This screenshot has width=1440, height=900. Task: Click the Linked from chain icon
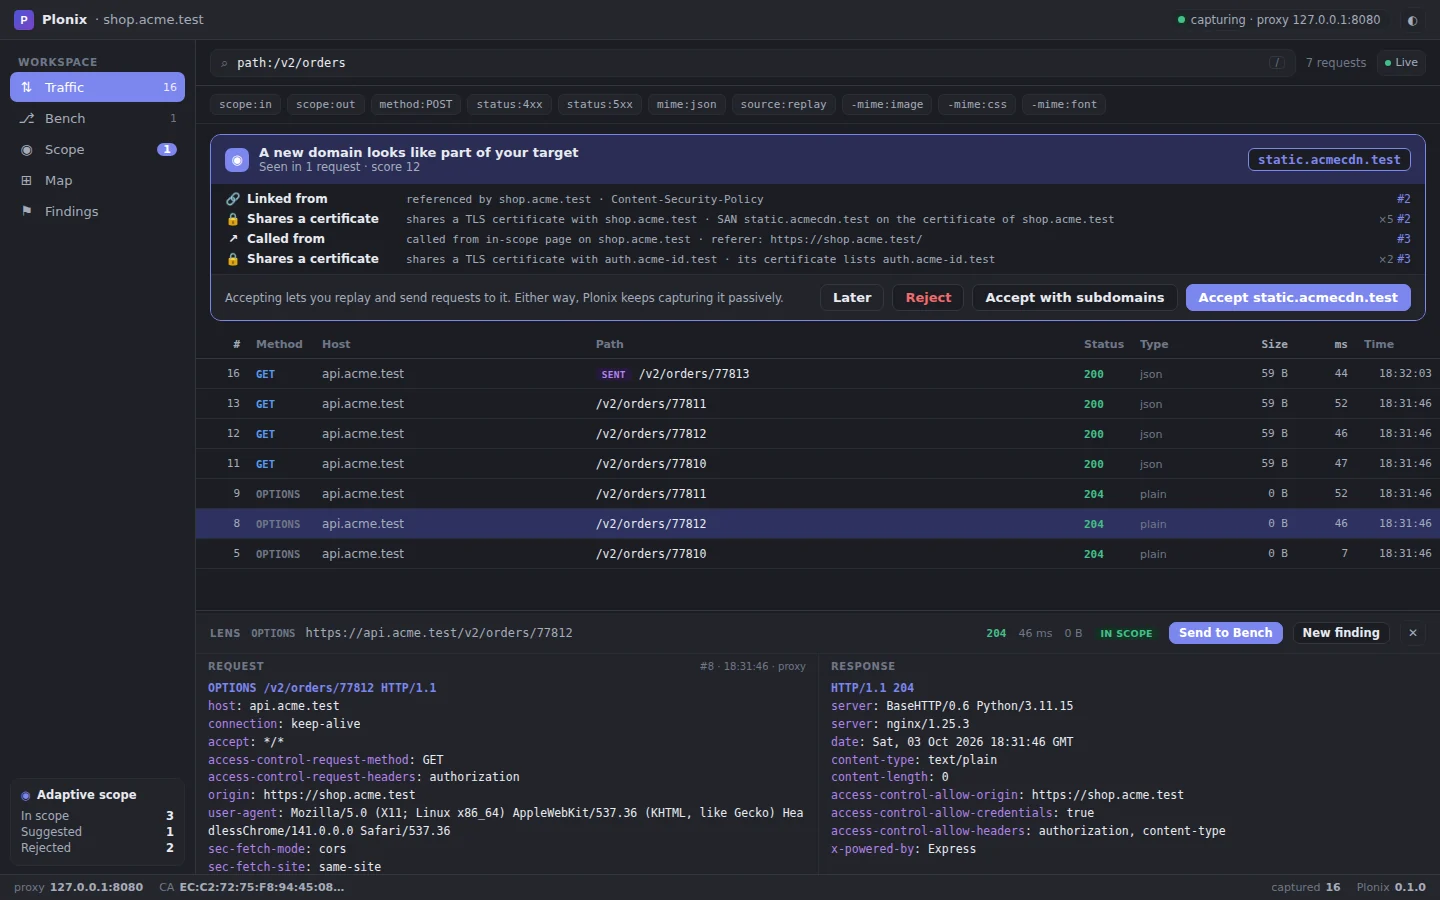[x=233, y=199]
